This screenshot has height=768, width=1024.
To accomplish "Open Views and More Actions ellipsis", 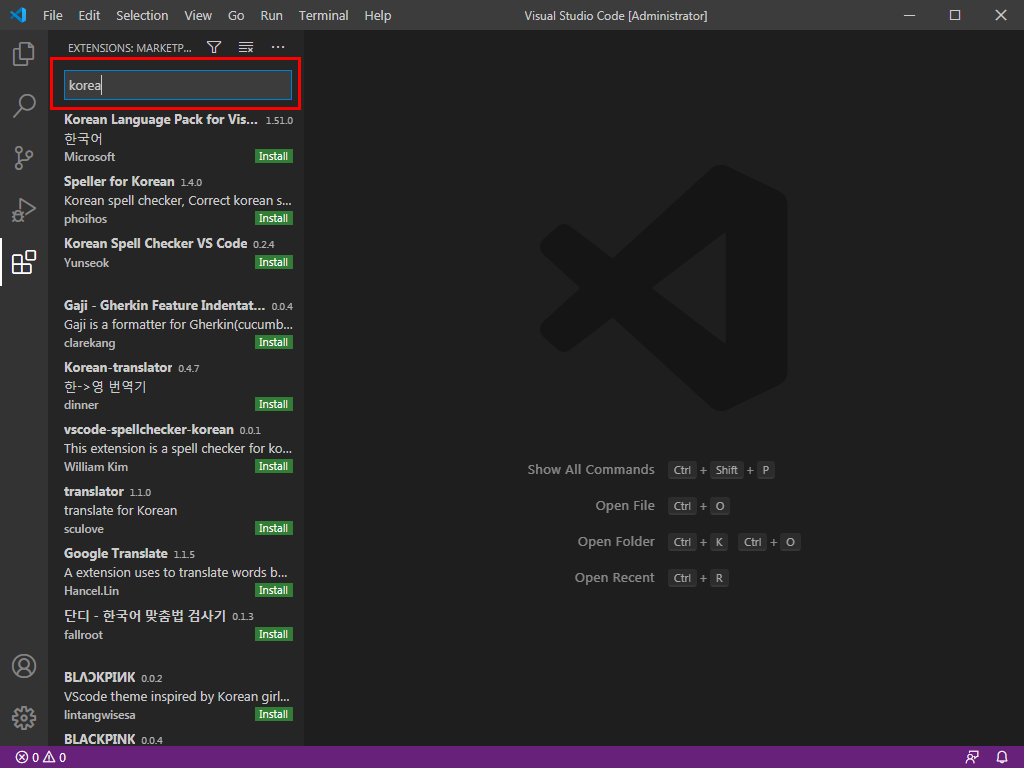I will [278, 47].
